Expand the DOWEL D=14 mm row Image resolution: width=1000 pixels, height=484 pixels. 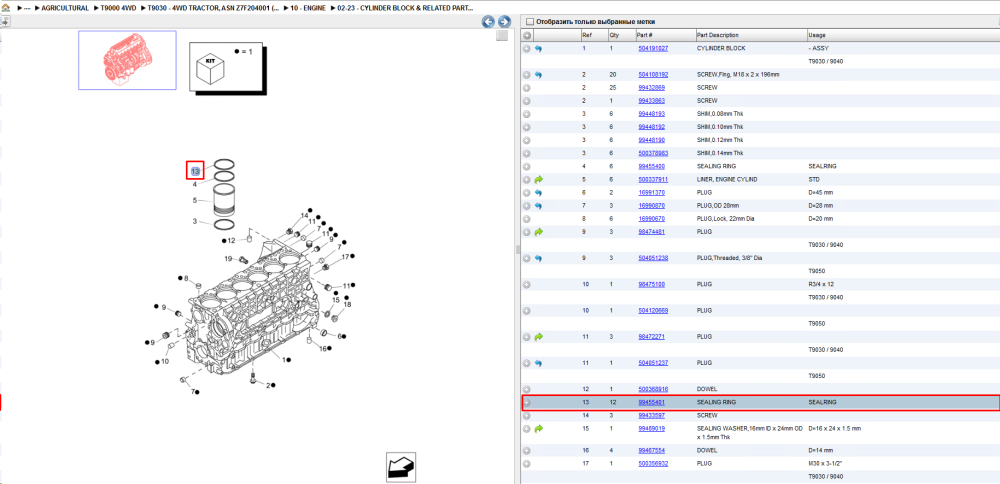[527, 450]
